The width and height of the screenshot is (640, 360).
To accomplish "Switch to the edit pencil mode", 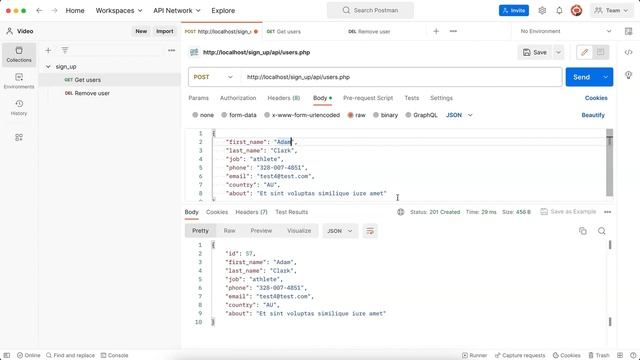I will click(584, 52).
